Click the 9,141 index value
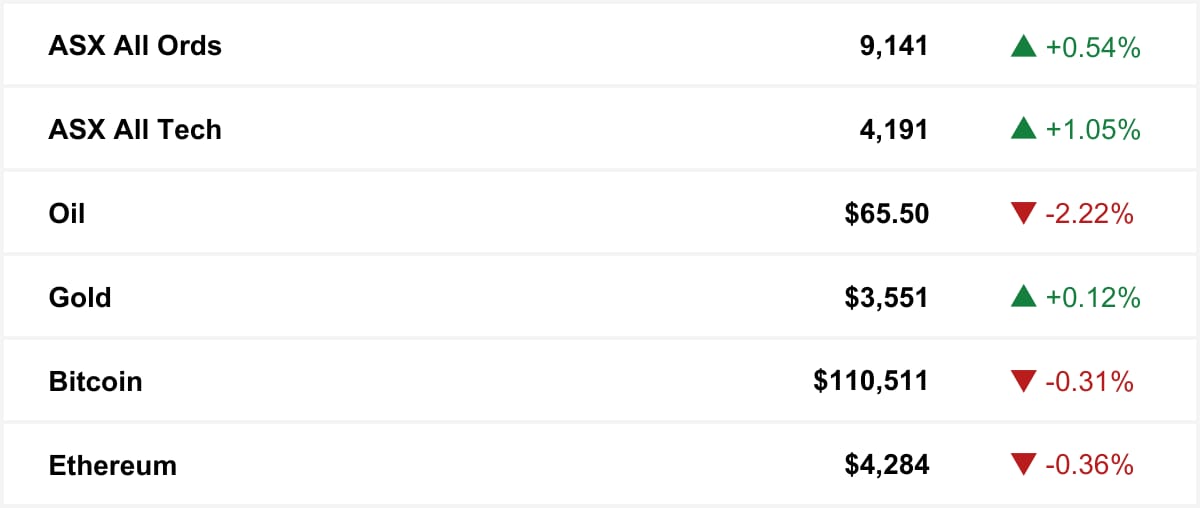Image resolution: width=1200 pixels, height=508 pixels. click(894, 46)
